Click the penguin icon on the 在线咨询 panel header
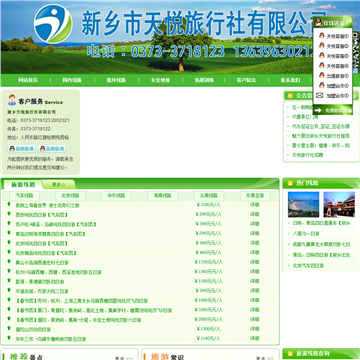 click(318, 22)
